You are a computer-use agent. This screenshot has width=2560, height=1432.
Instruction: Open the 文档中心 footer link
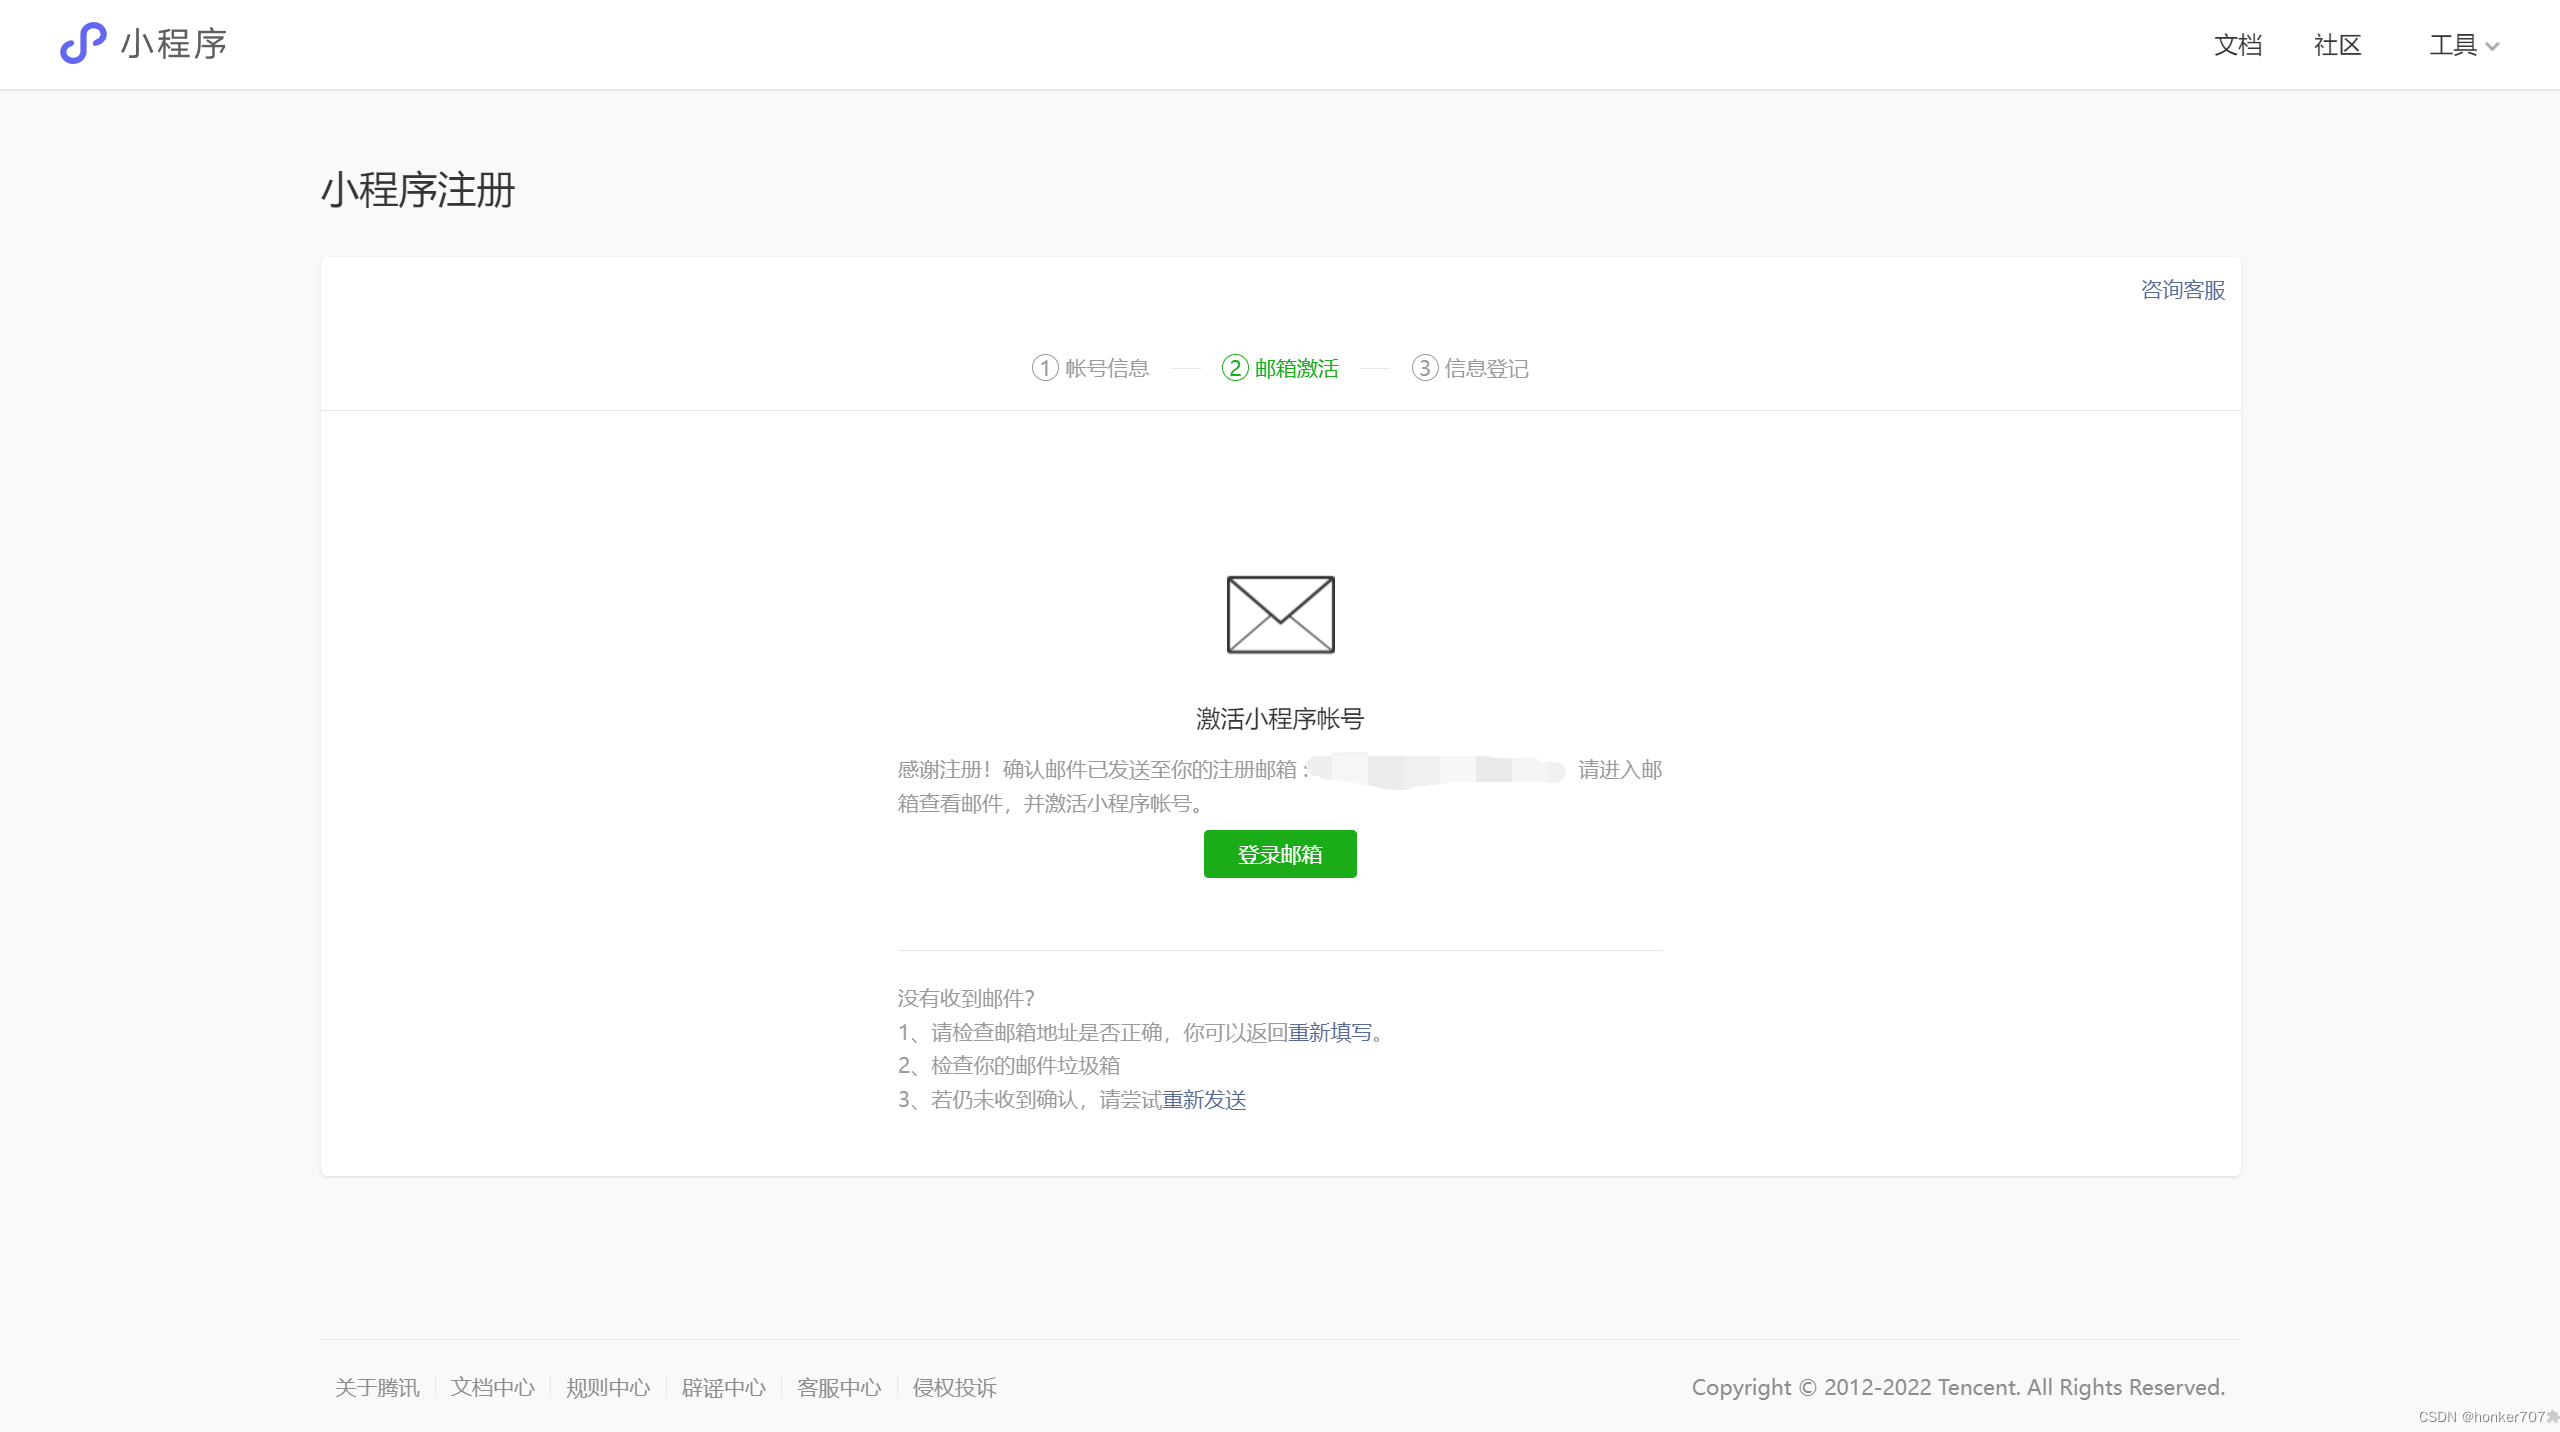[492, 1388]
